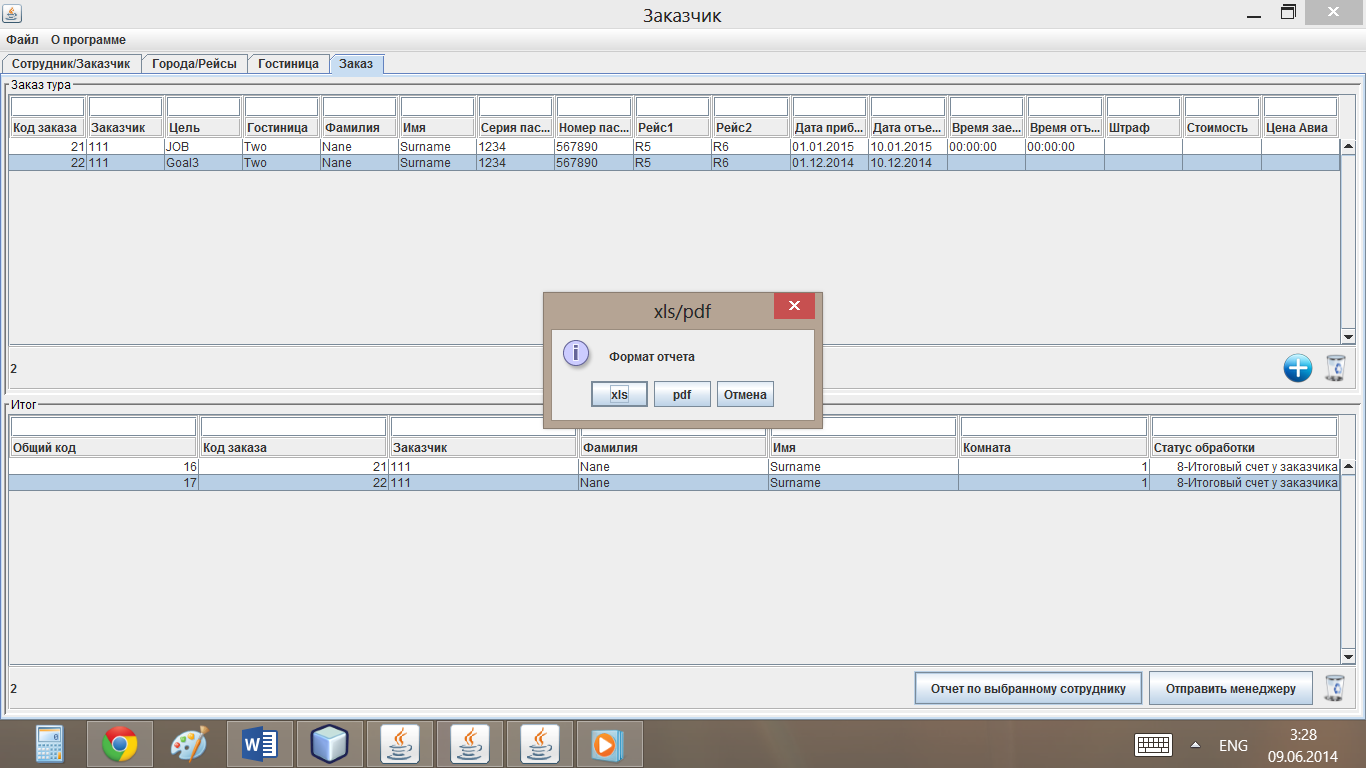Open the on-screen keyboard tray icon

1153,745
